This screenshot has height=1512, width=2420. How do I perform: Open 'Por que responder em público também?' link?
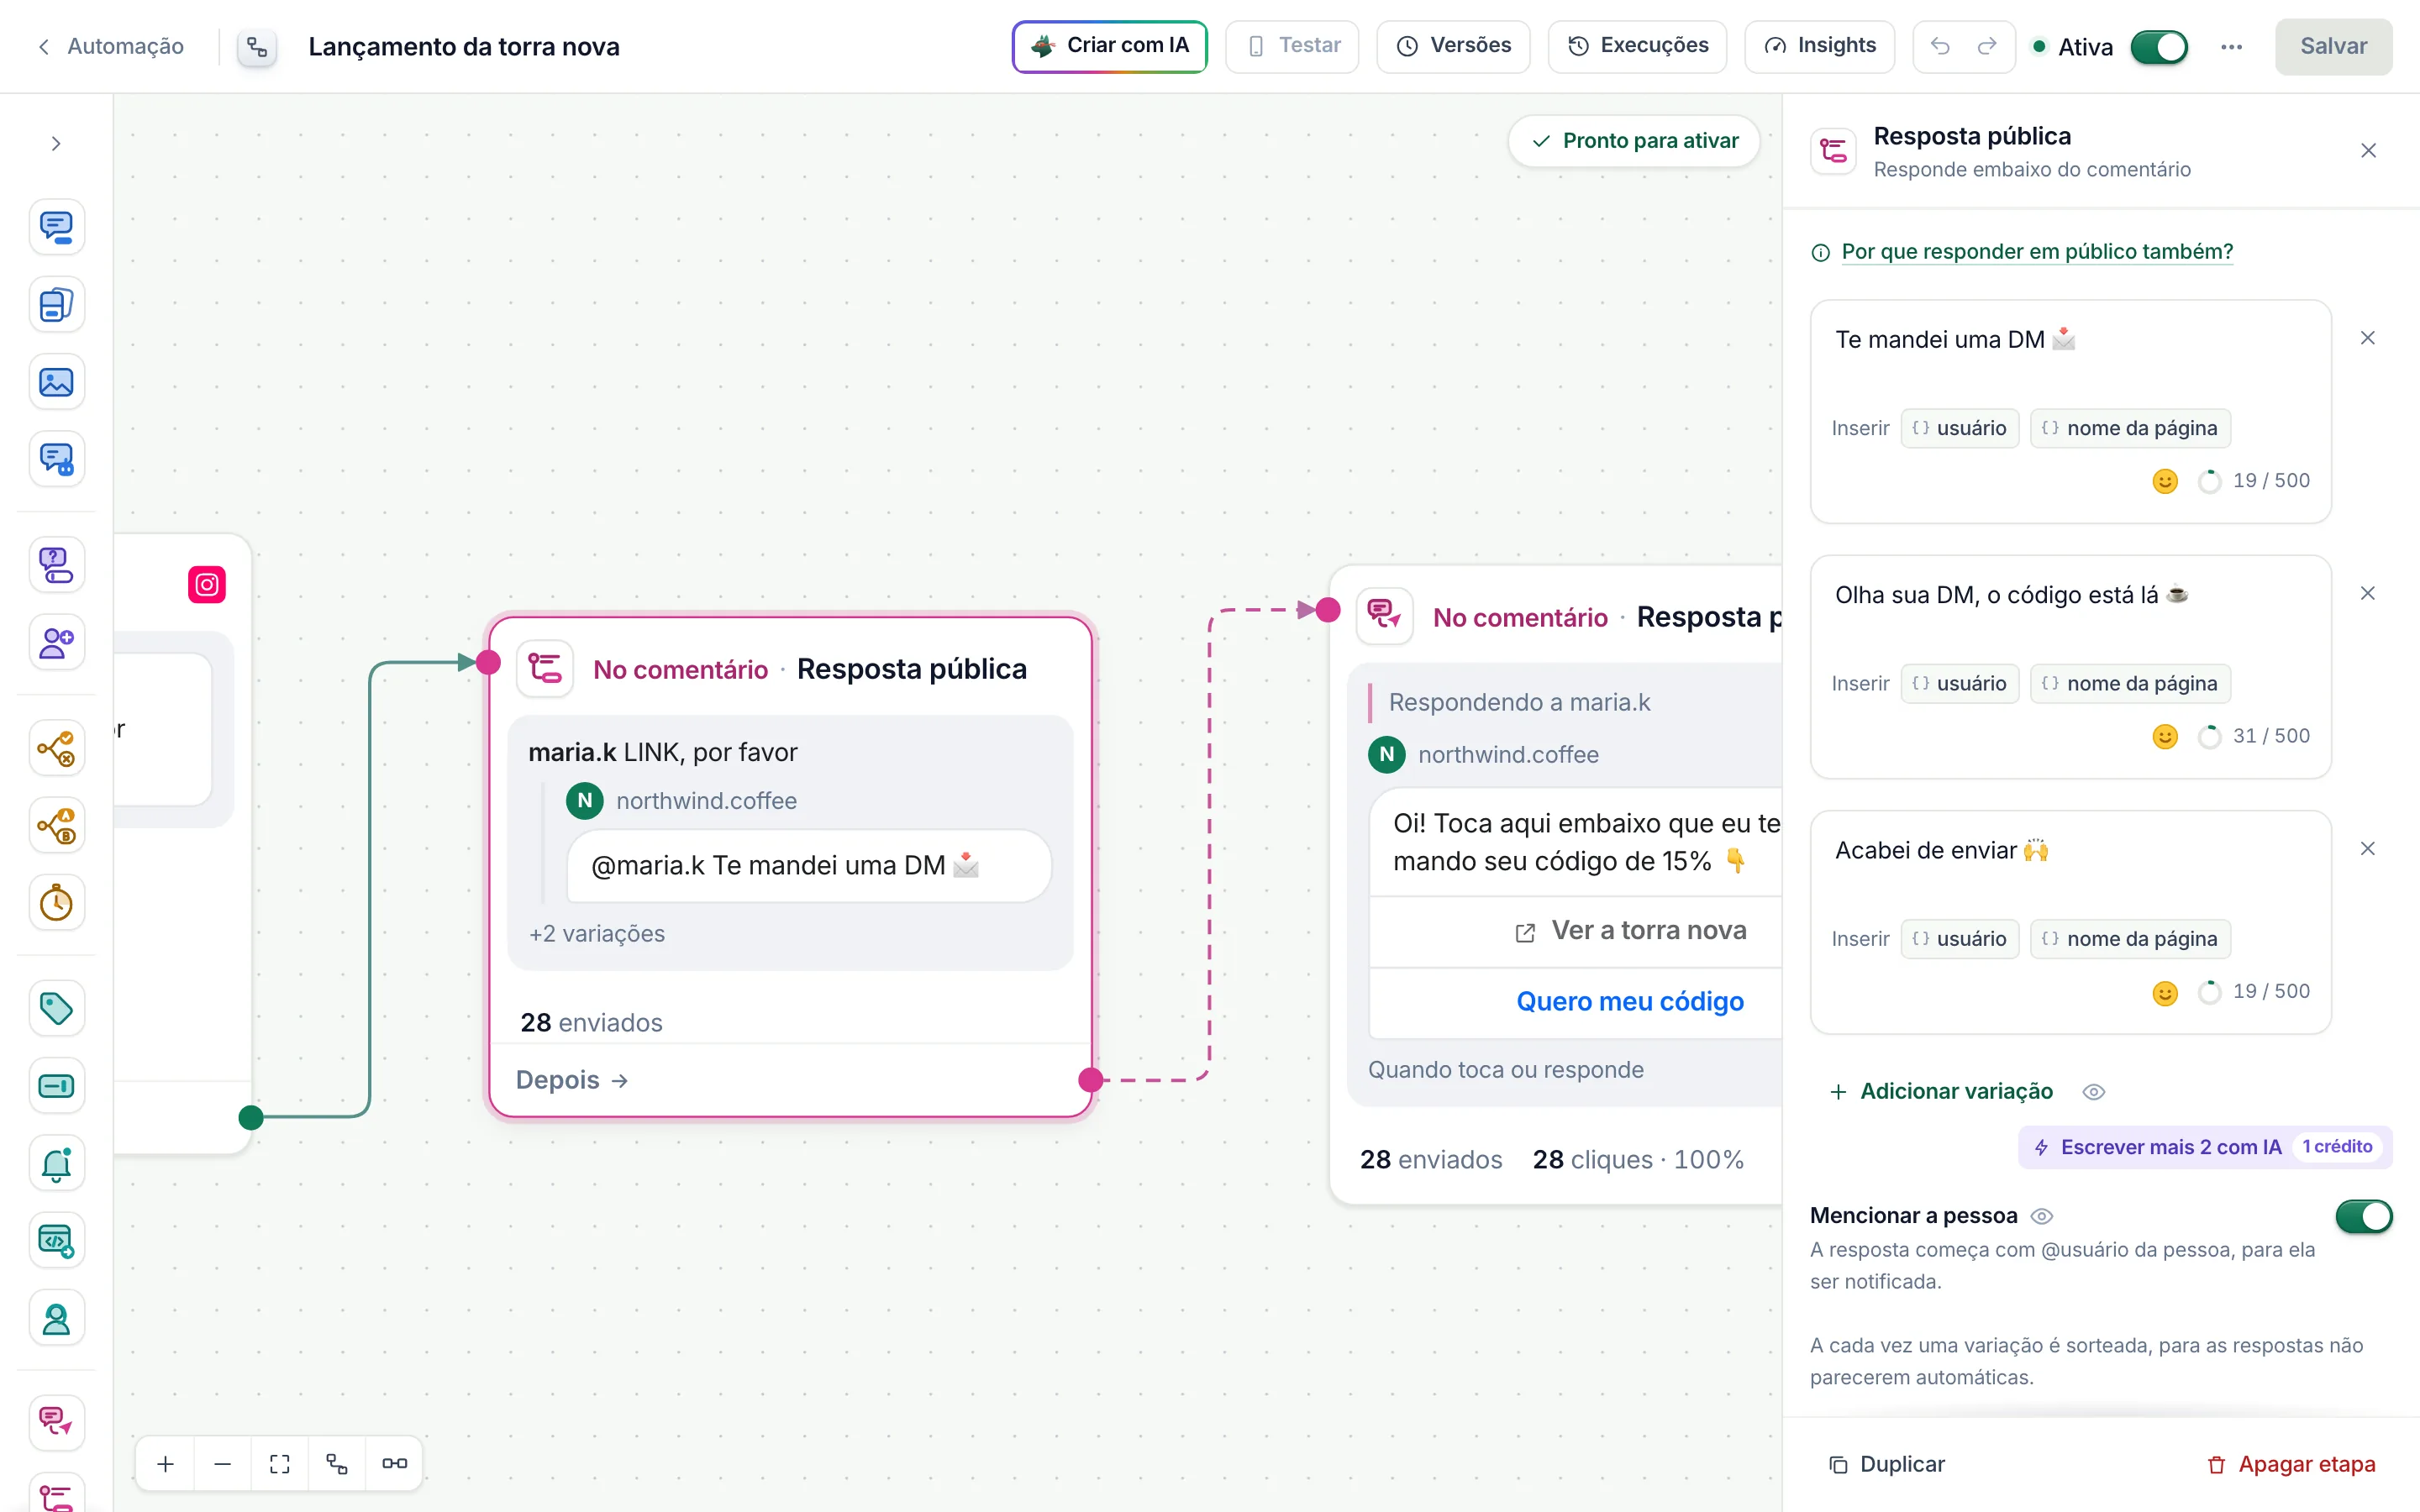coord(2036,251)
